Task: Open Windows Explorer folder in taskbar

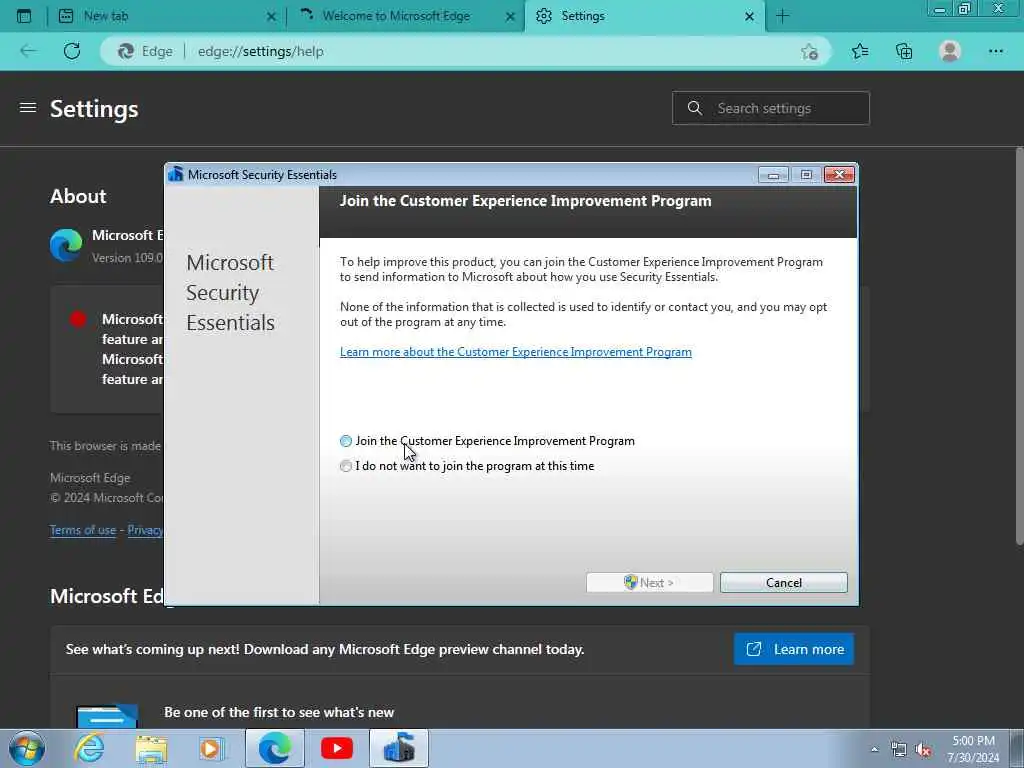Action: (152, 749)
